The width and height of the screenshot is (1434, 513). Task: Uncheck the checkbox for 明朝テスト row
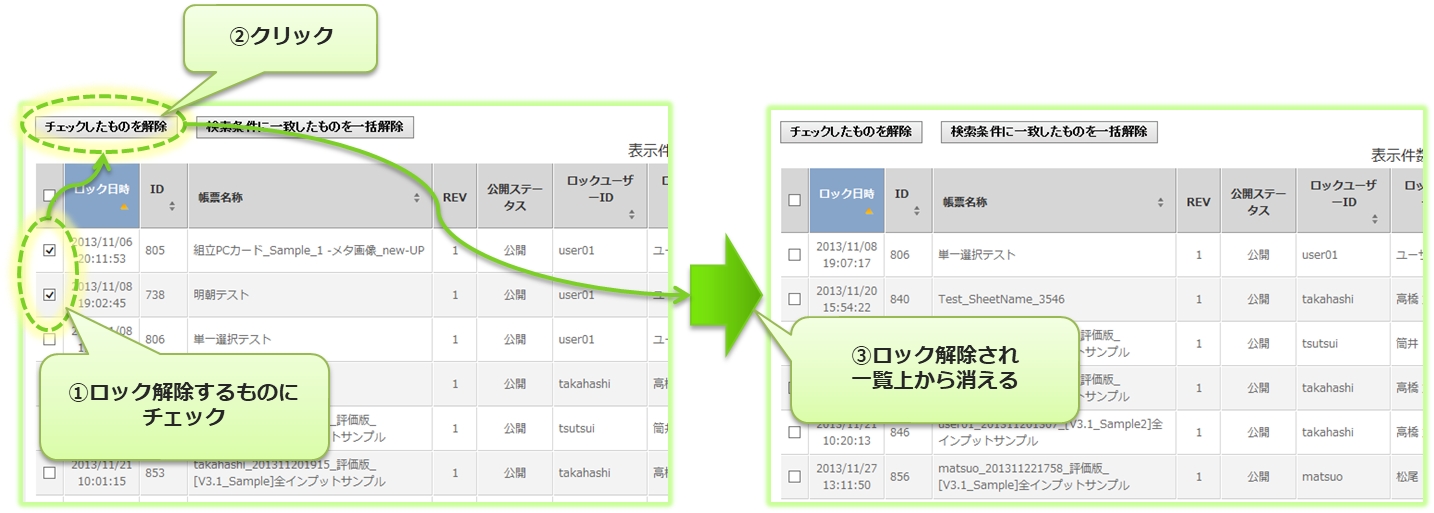[x=49, y=295]
